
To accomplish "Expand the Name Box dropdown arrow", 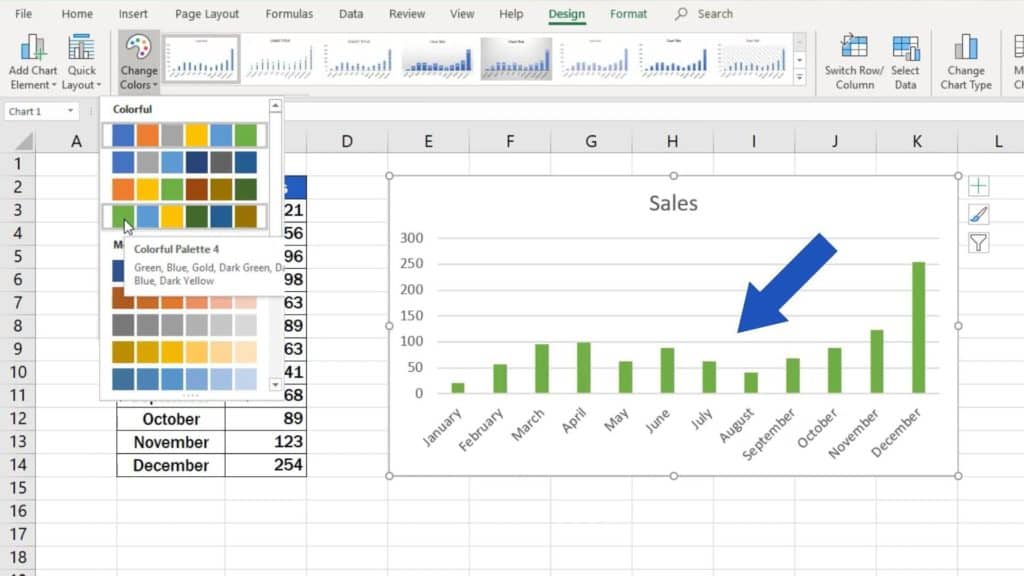I will 70,112.
